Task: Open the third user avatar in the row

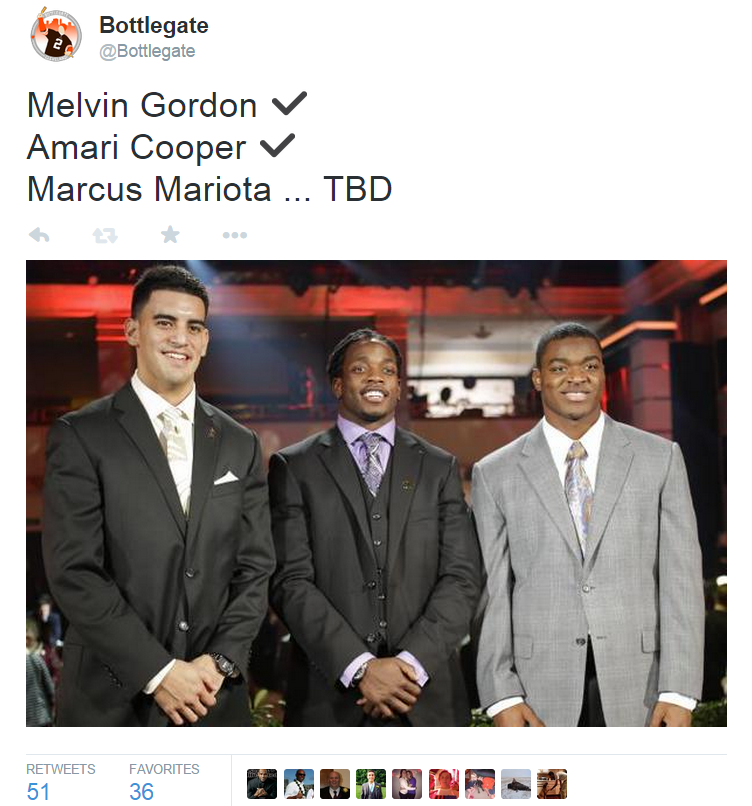Action: (335, 784)
